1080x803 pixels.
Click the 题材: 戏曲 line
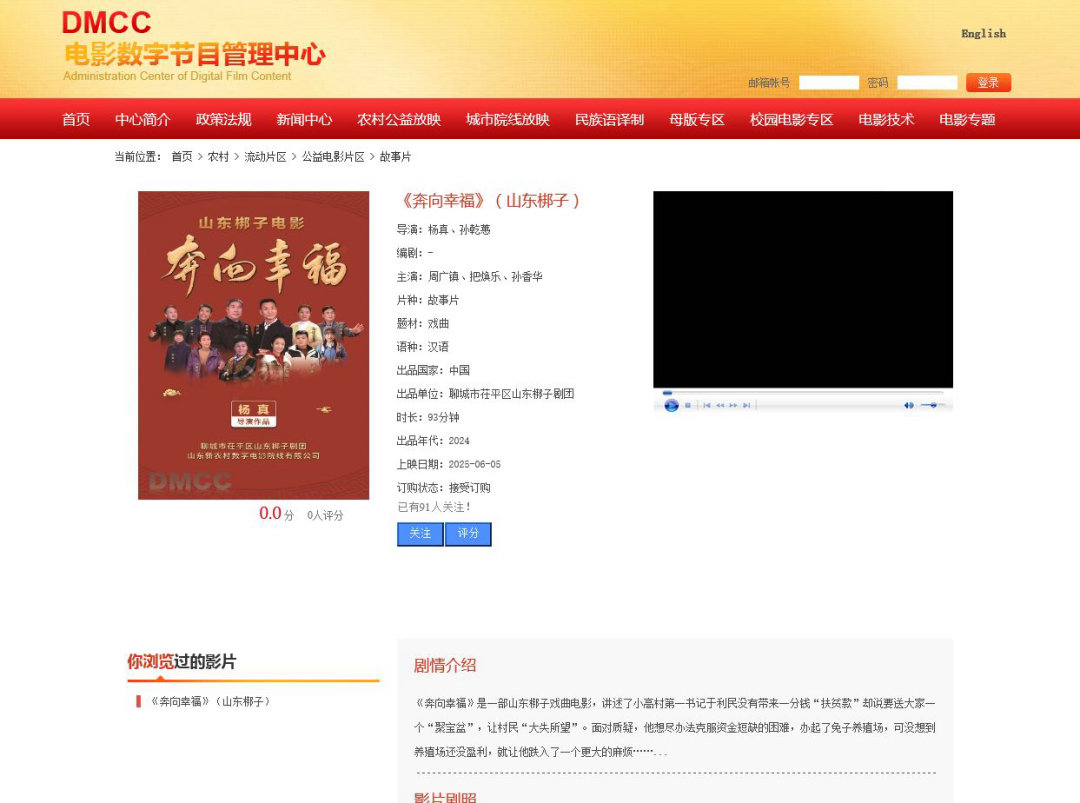[423, 323]
